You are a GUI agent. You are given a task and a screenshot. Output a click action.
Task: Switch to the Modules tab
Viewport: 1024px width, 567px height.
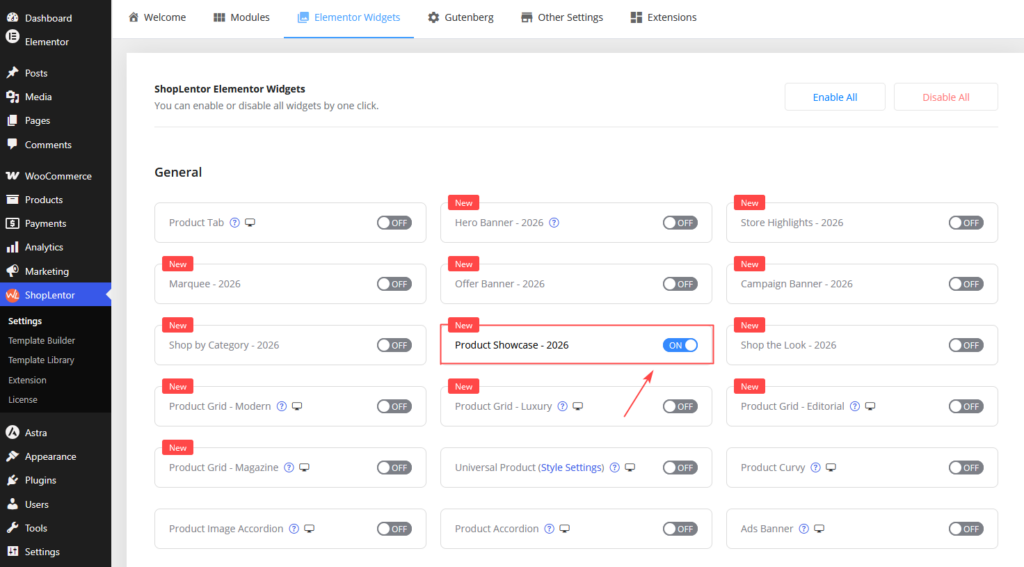242,18
